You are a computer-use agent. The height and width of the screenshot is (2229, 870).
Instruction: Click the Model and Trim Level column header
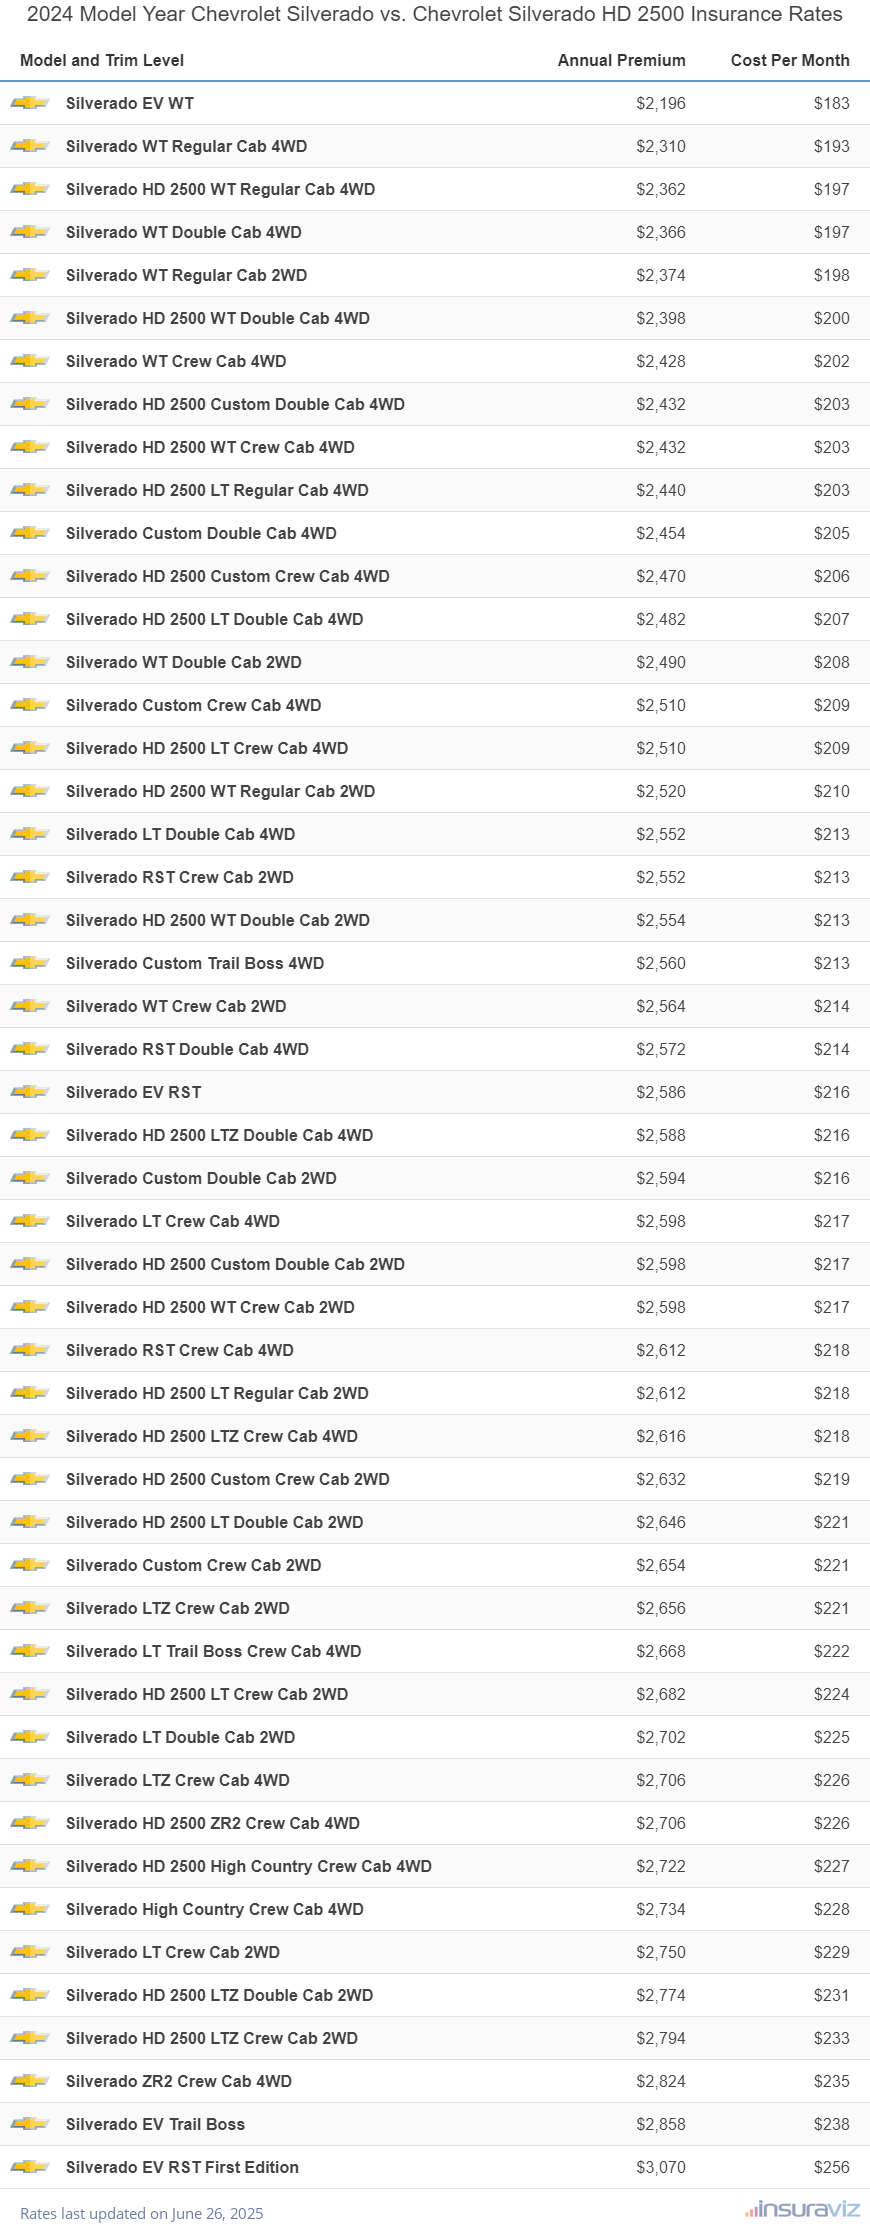[102, 60]
